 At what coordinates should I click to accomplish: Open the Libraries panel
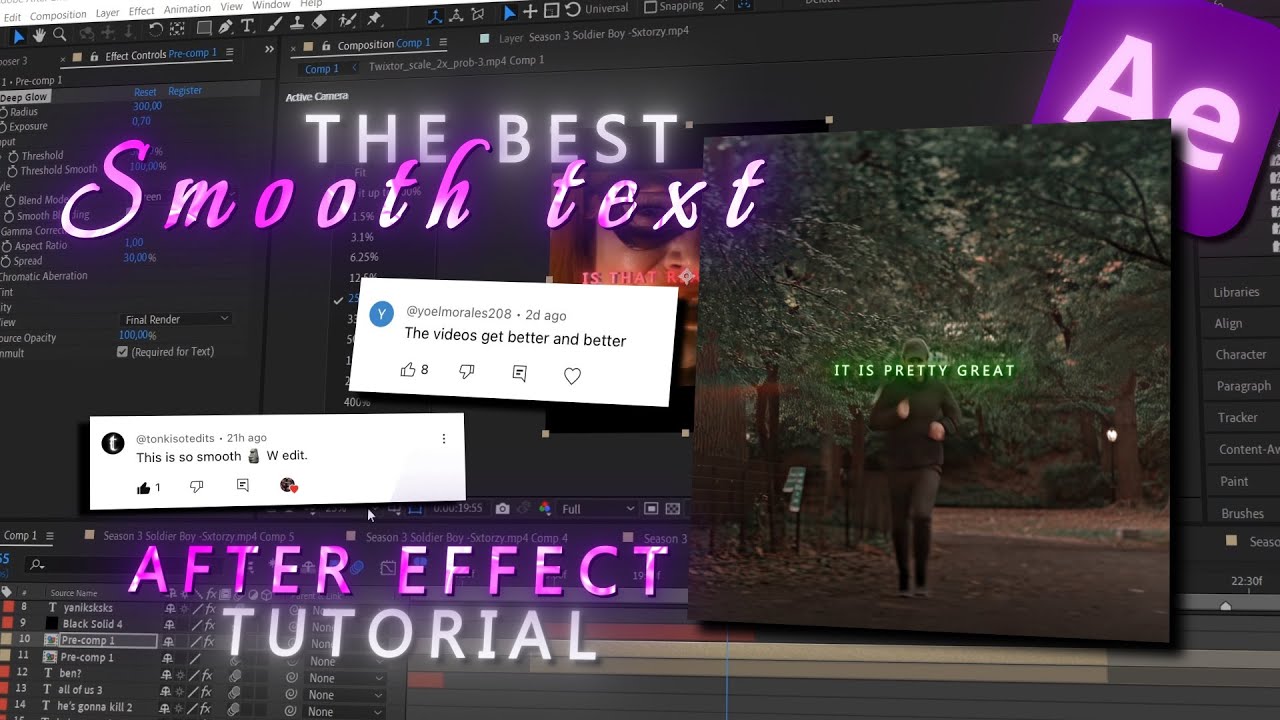click(x=1236, y=292)
